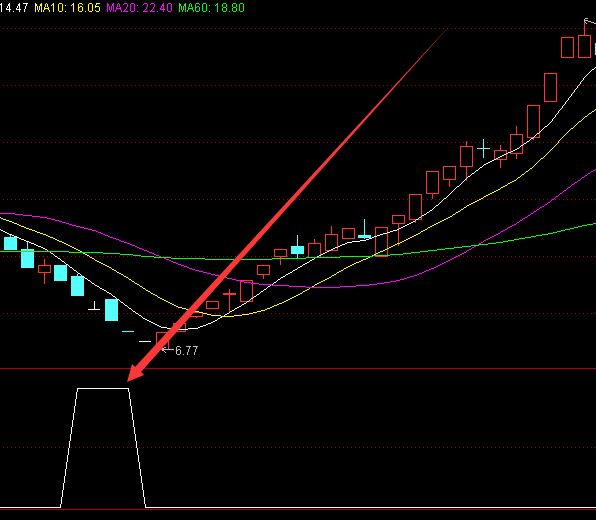Click the red candle above 6.77 low
596x520 pixels.
pos(163,339)
